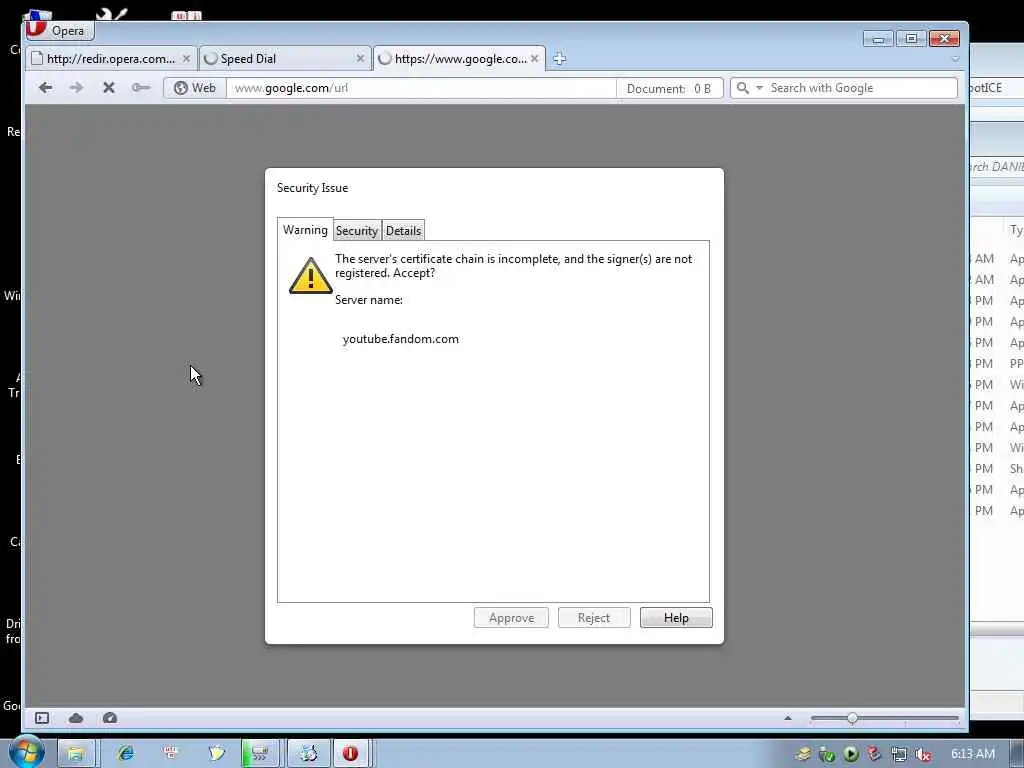1024x768 pixels.
Task: Click the muted volume tray icon
Action: pos(923,754)
